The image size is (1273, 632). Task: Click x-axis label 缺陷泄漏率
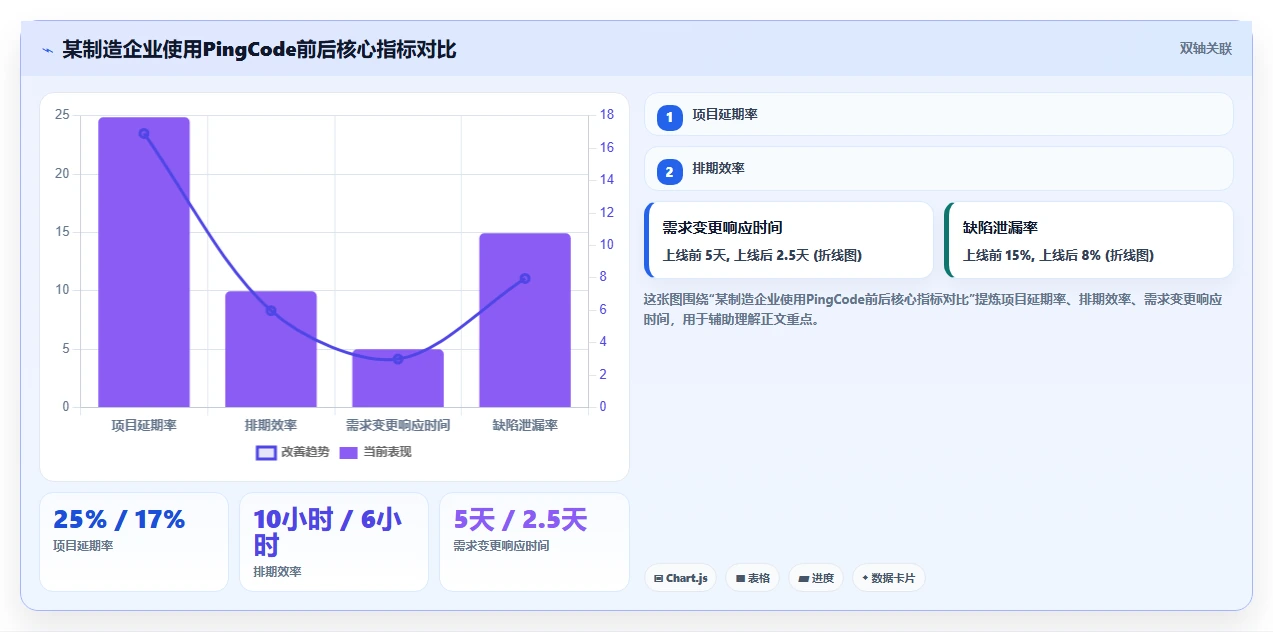coord(525,425)
